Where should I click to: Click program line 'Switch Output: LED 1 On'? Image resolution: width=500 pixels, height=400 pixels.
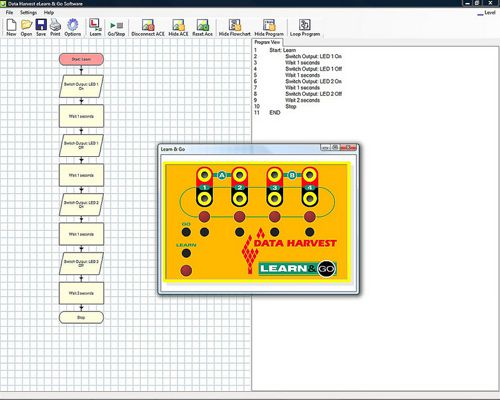(313, 56)
